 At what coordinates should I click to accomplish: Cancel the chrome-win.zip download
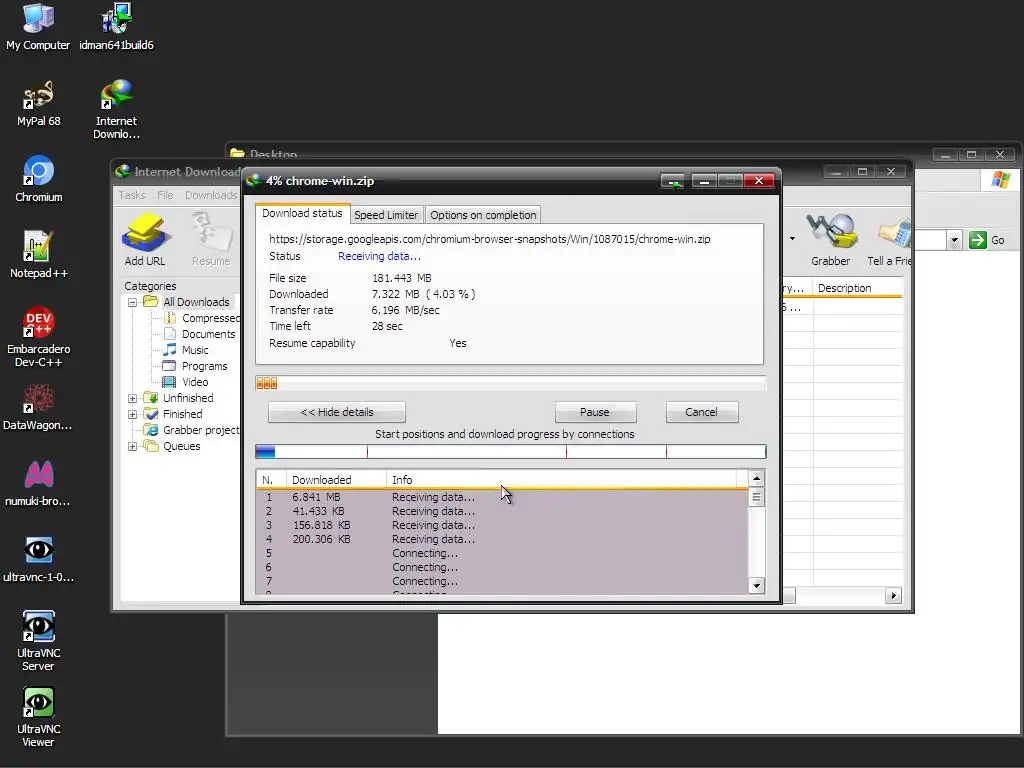click(701, 412)
